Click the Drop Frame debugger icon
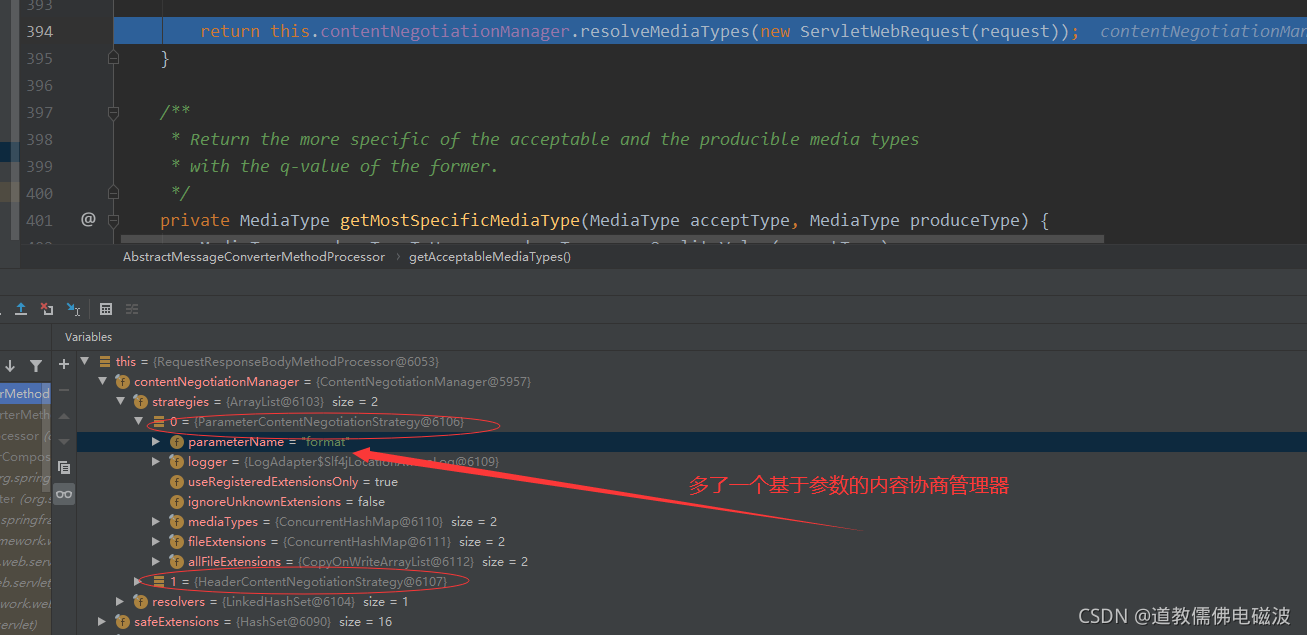Image resolution: width=1307 pixels, height=635 pixels. [x=46, y=309]
